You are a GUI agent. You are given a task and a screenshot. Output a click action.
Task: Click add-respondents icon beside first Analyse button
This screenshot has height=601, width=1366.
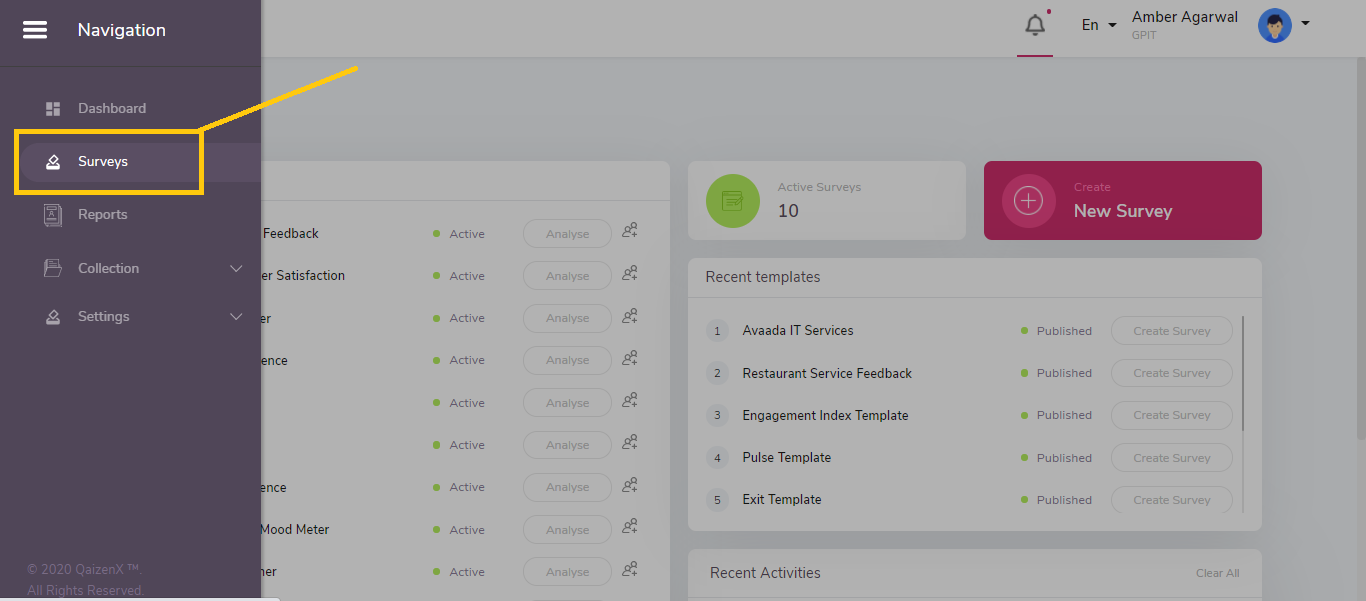630,231
